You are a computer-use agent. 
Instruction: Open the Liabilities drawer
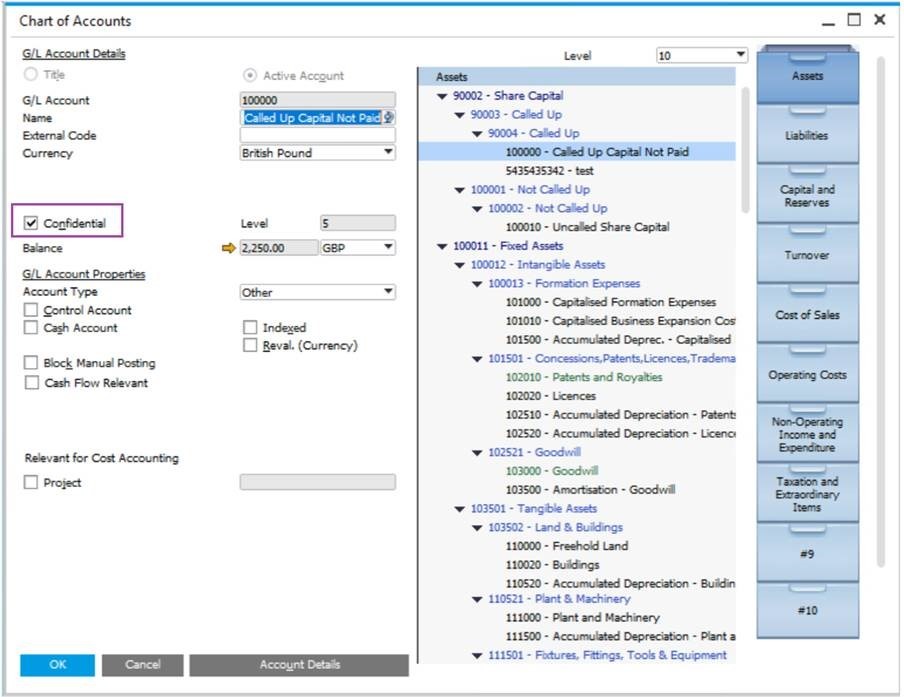pos(807,136)
